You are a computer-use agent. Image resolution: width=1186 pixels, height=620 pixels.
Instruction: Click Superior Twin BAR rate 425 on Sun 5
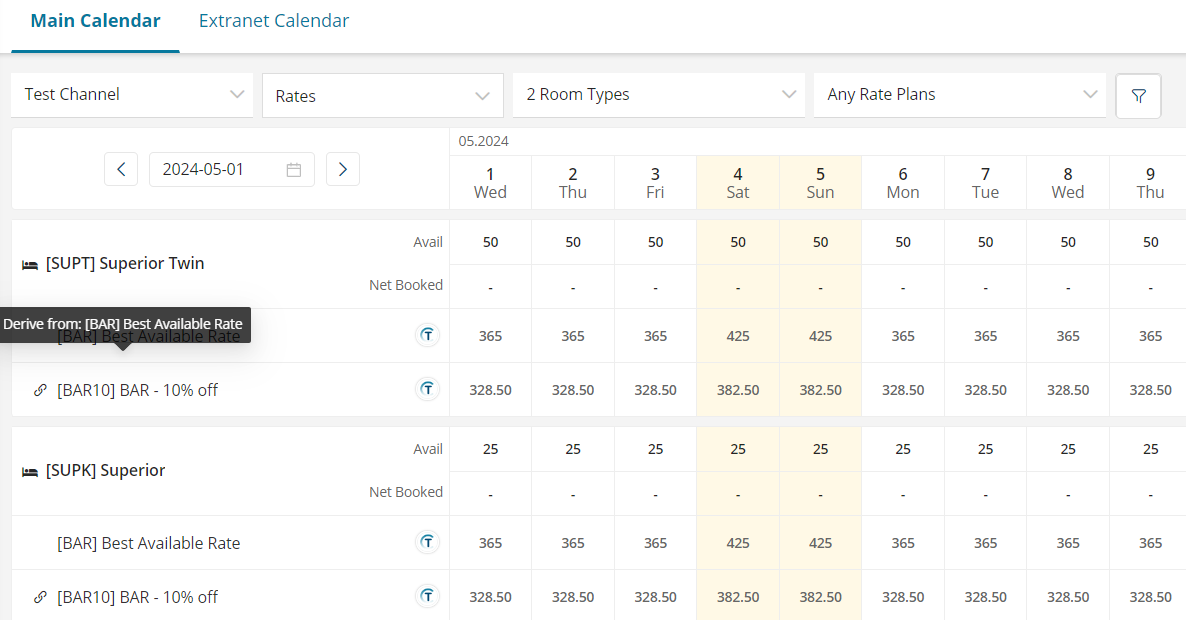click(x=820, y=336)
